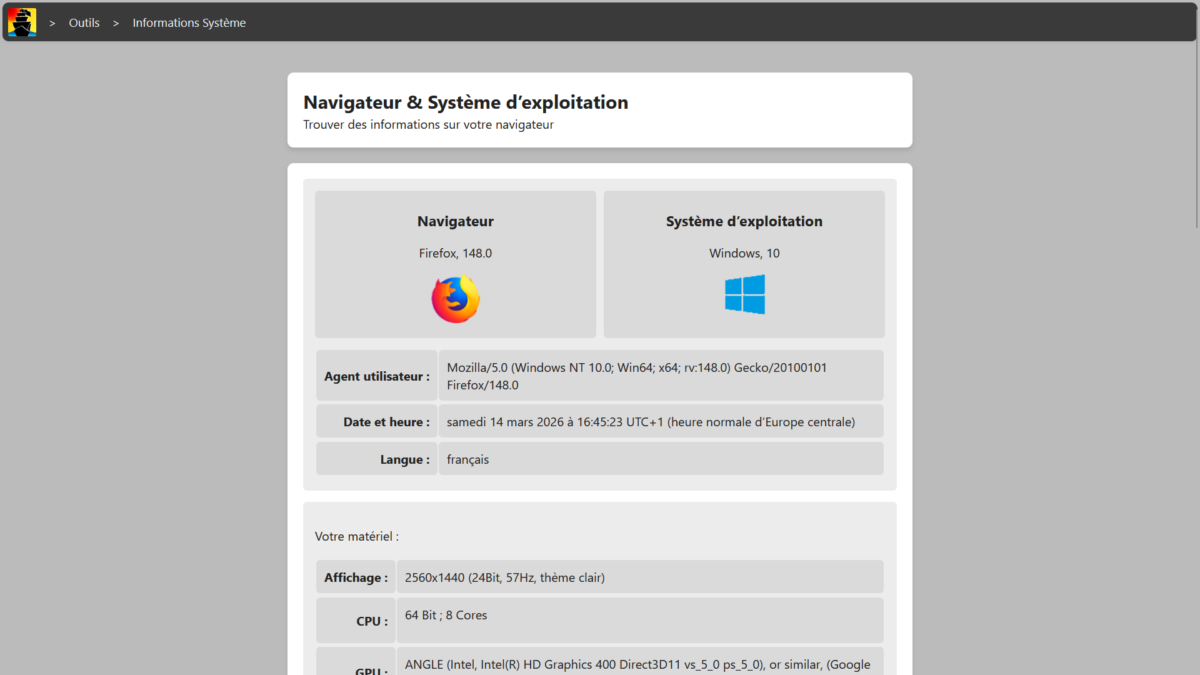Click the Mozilla/5.0 user agent string
The height and width of the screenshot is (675, 1200).
coord(636,376)
